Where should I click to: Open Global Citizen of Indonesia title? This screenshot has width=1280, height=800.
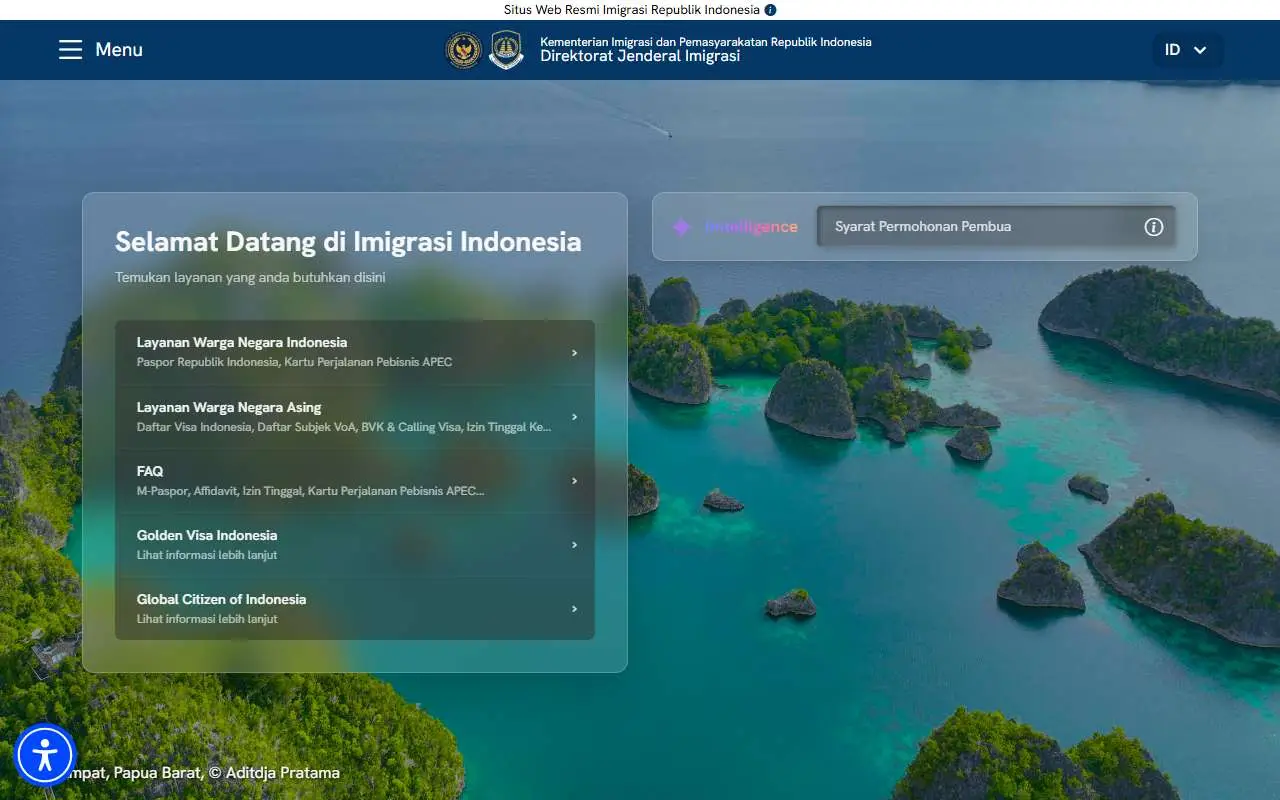221,599
